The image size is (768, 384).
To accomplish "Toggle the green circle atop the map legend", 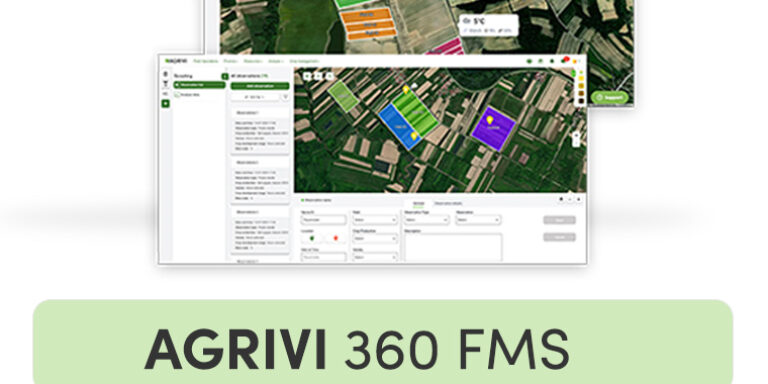I will point(575,73).
